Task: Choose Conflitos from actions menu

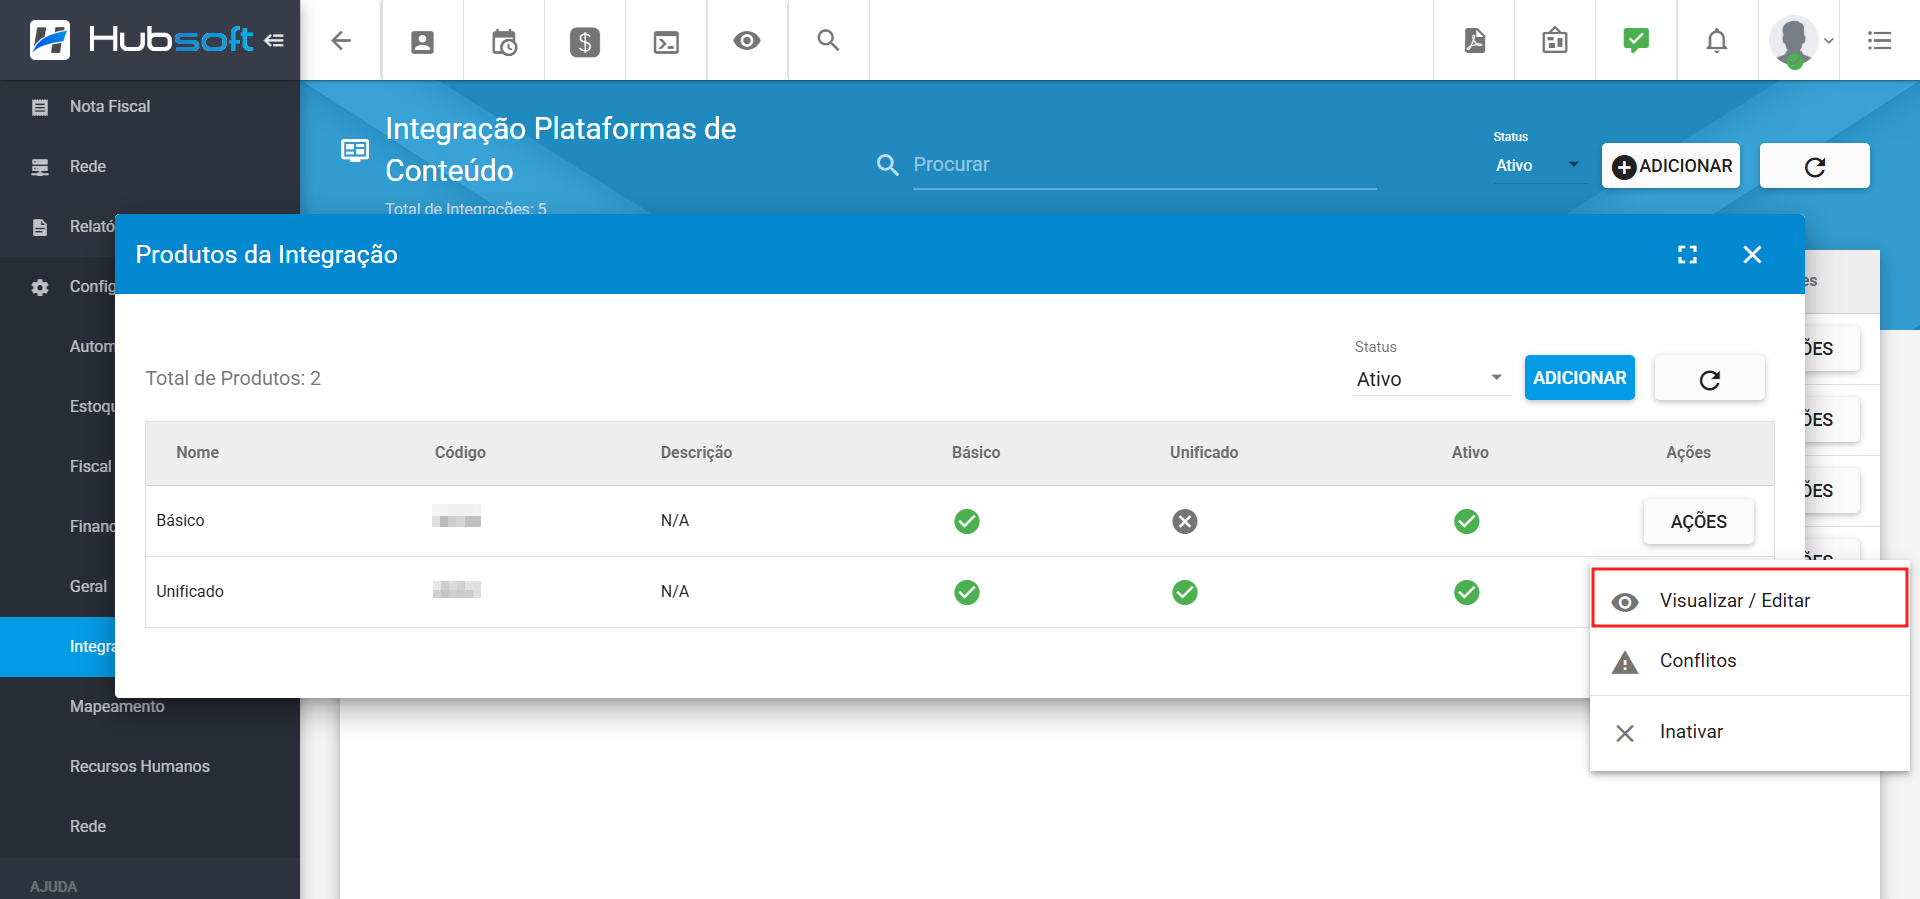Action: pyautogui.click(x=1750, y=661)
